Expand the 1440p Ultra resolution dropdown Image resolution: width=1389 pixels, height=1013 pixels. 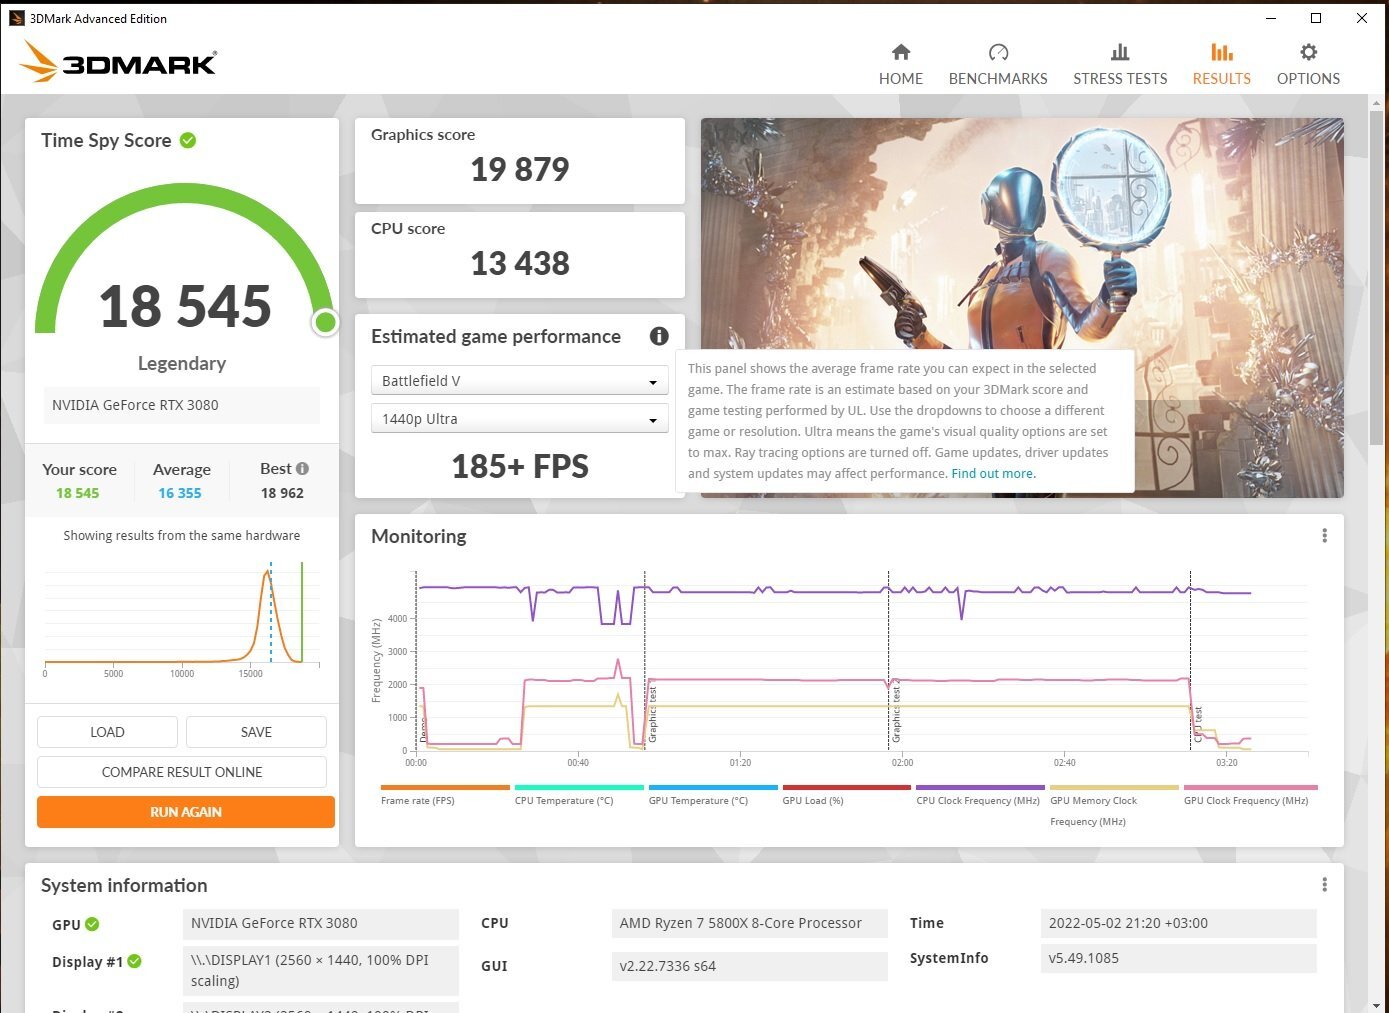click(x=520, y=419)
